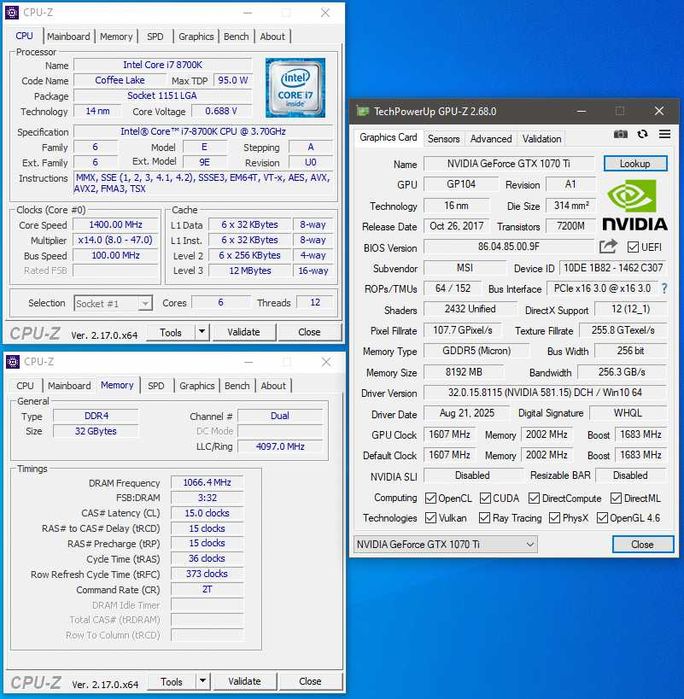Click Validate button in bottom CPU-Z
Viewport: 684px width, 699px height.
244,682
